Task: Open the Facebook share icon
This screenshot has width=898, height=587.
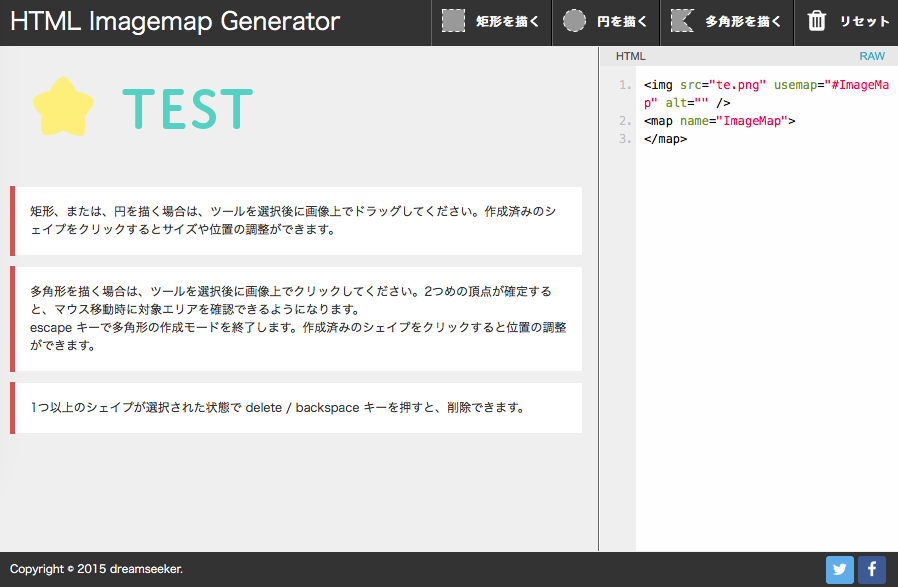Action: [872, 570]
